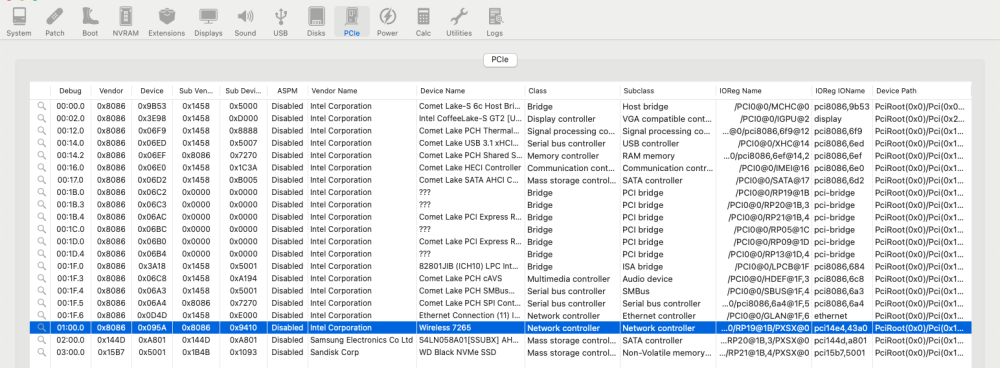Open the Power toolbar section
Viewport: 1000px width, 368px height.
387,22
